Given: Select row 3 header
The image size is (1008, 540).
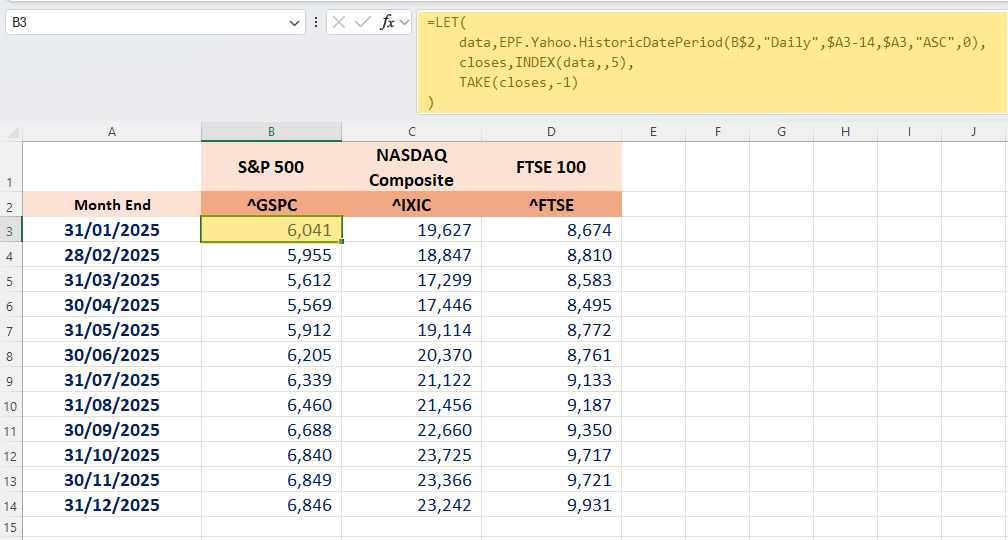Looking at the screenshot, I should (x=11, y=230).
